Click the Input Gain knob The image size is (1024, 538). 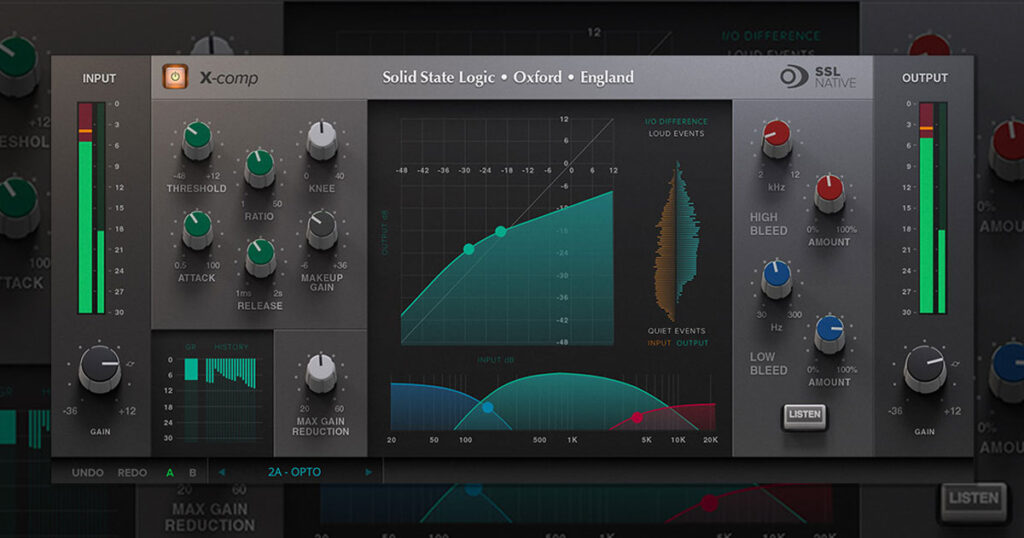click(x=100, y=369)
